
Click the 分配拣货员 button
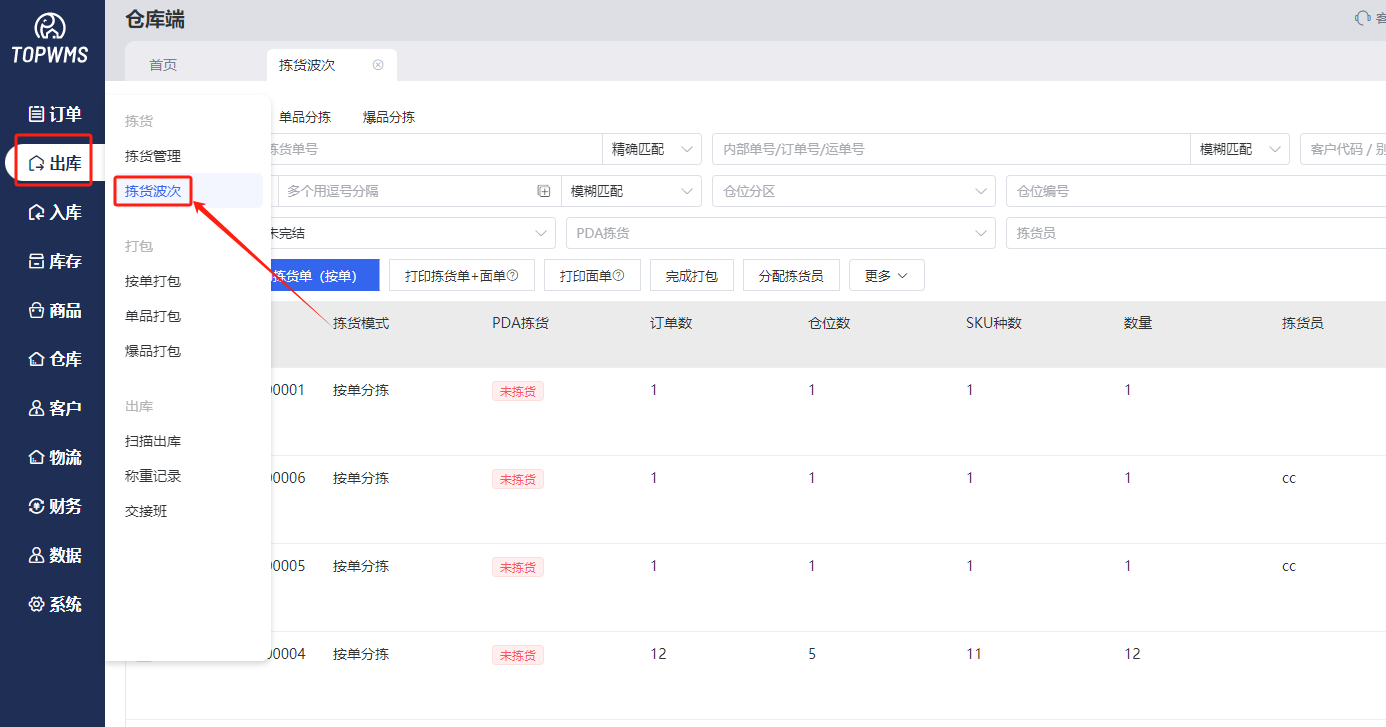point(791,276)
